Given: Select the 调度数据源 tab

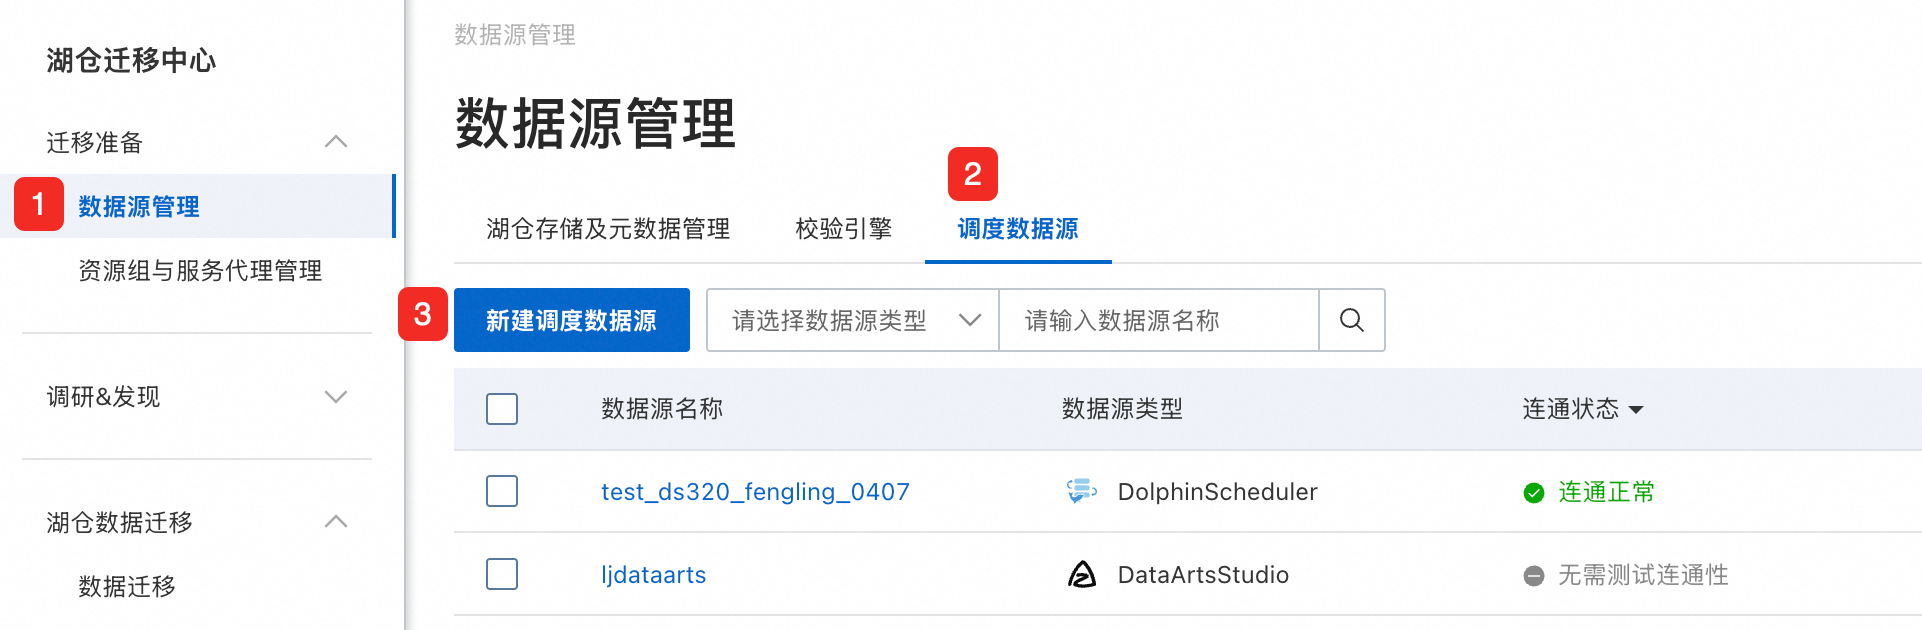Looking at the screenshot, I should tap(1018, 229).
